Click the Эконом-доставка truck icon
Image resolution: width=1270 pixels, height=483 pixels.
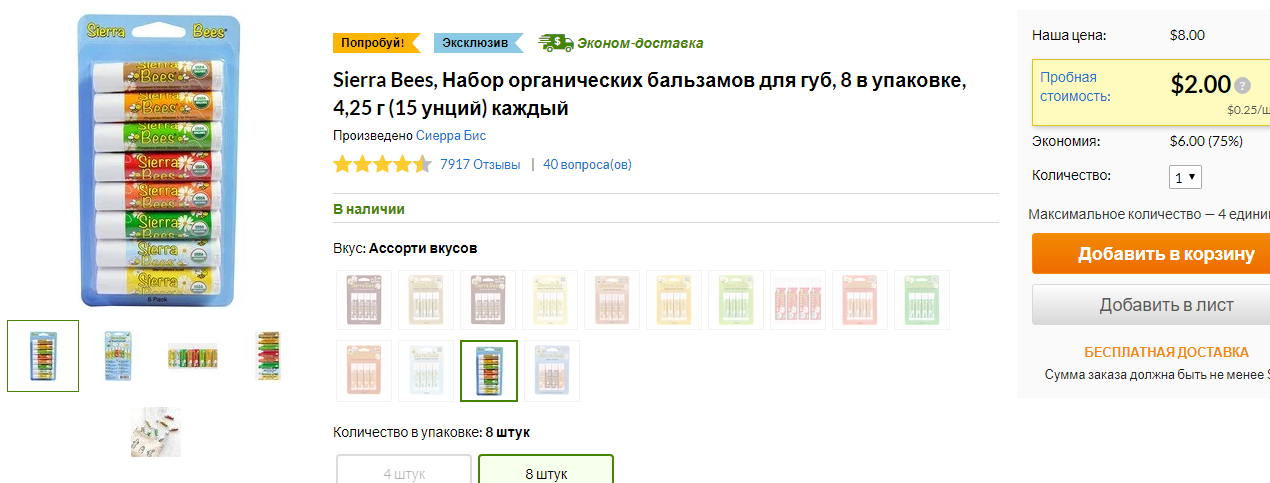pyautogui.click(x=555, y=43)
